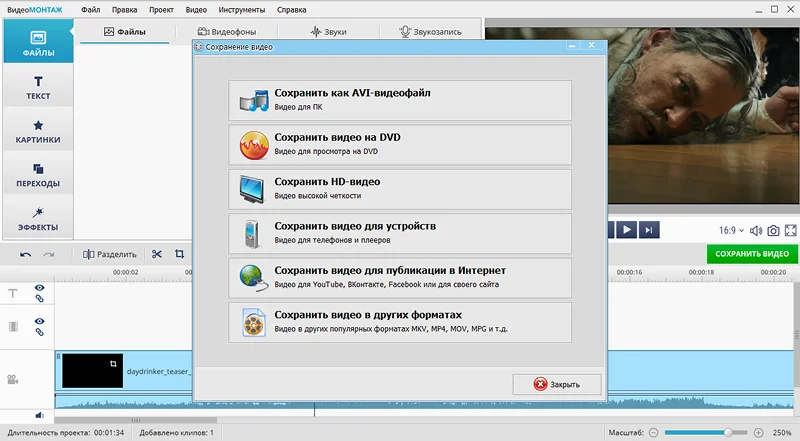Click the scissors cut icon
800x441 pixels.
[x=157, y=254]
